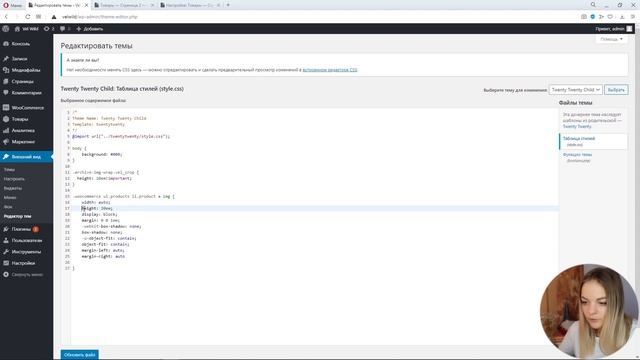Open the speed dial grid icon
Screen dimensions: 640x360
(38, 17)
